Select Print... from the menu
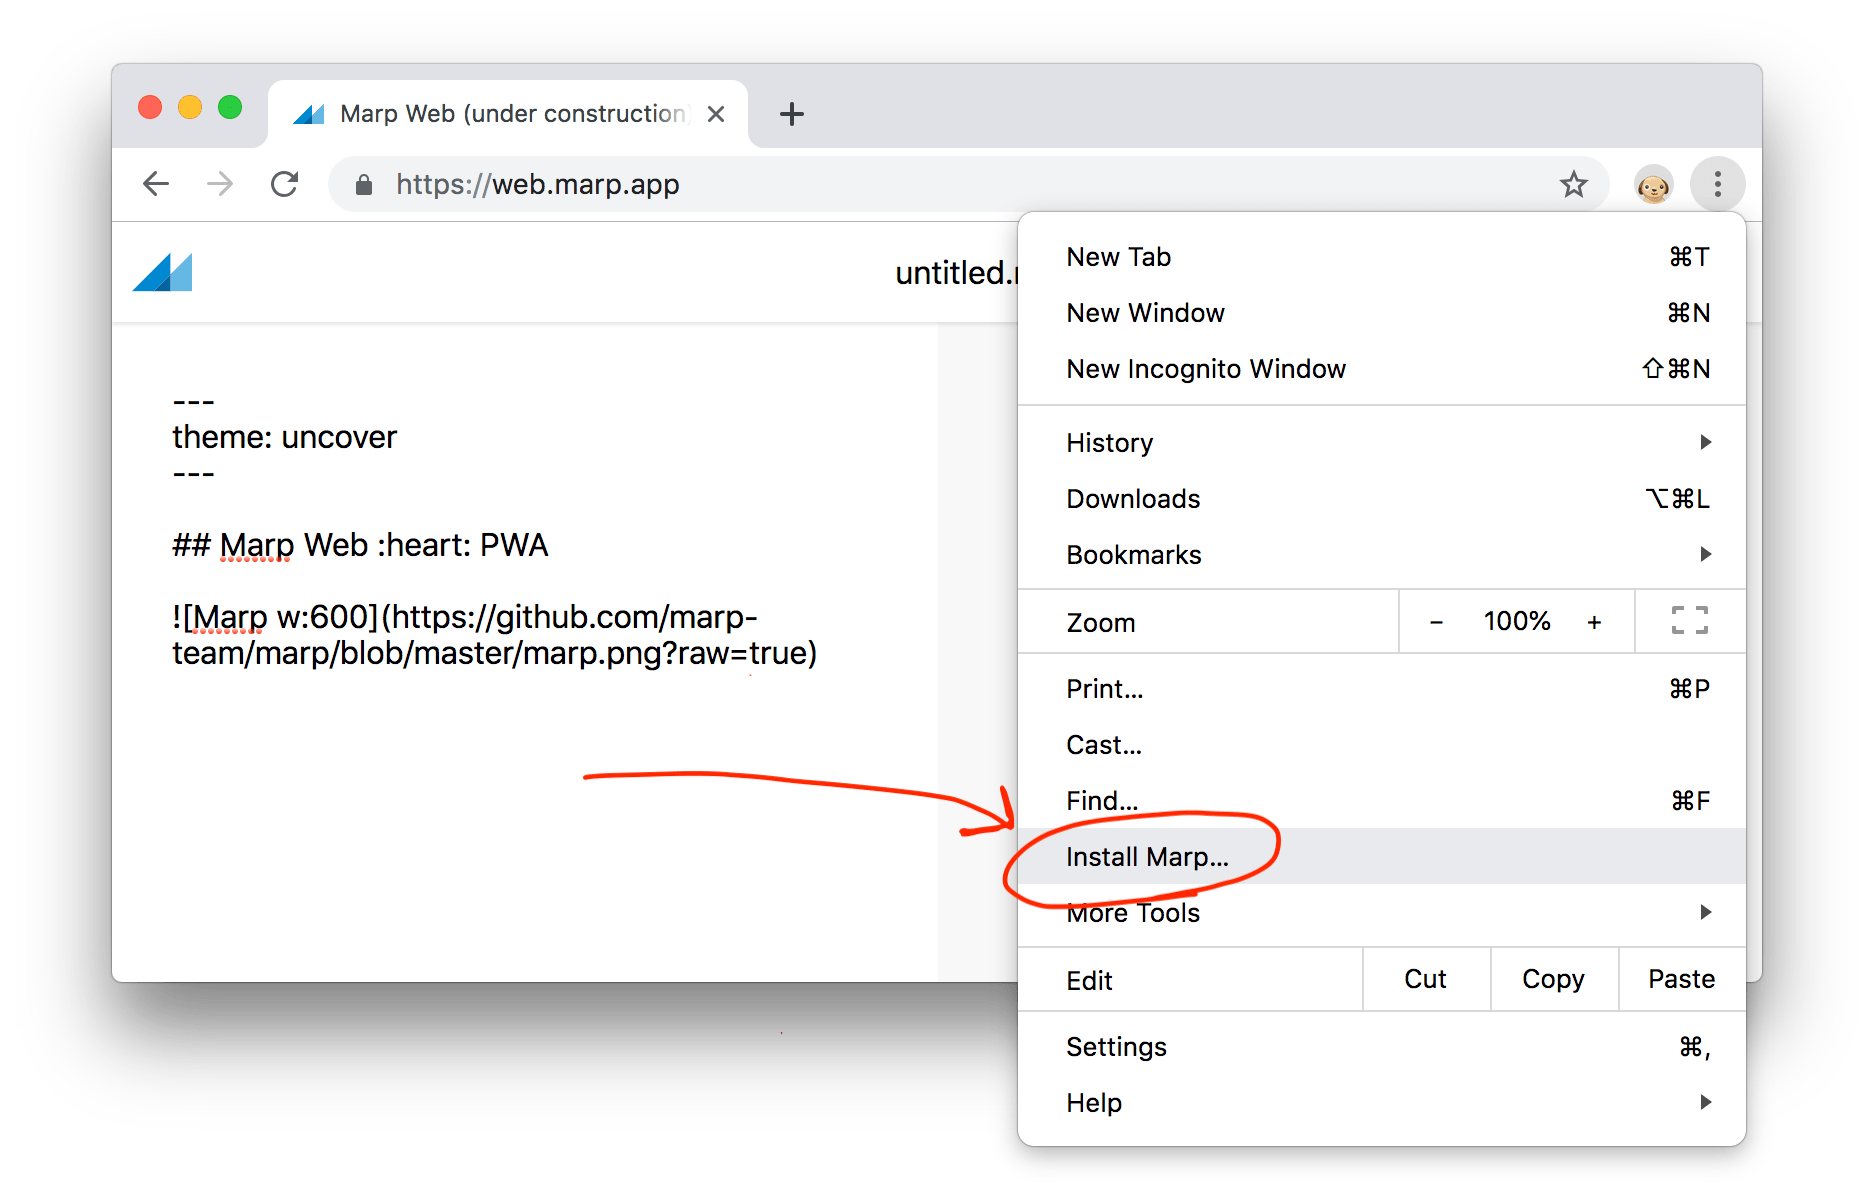The width and height of the screenshot is (1874, 1188). [x=1381, y=689]
